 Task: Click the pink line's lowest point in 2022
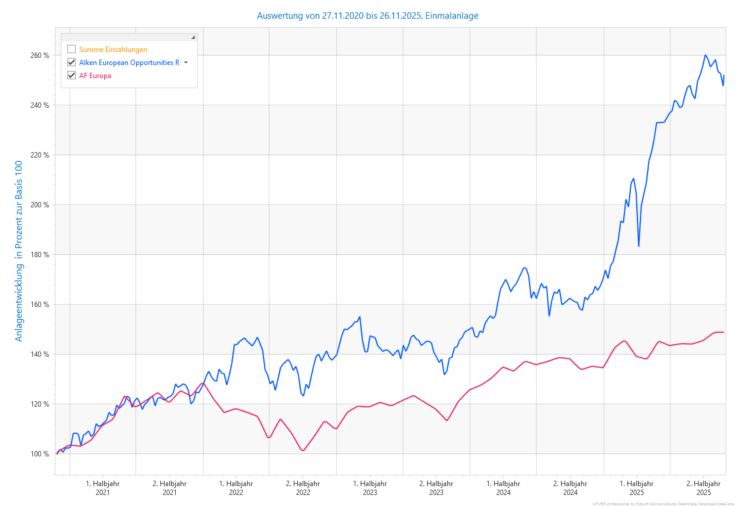pyautogui.click(x=302, y=450)
